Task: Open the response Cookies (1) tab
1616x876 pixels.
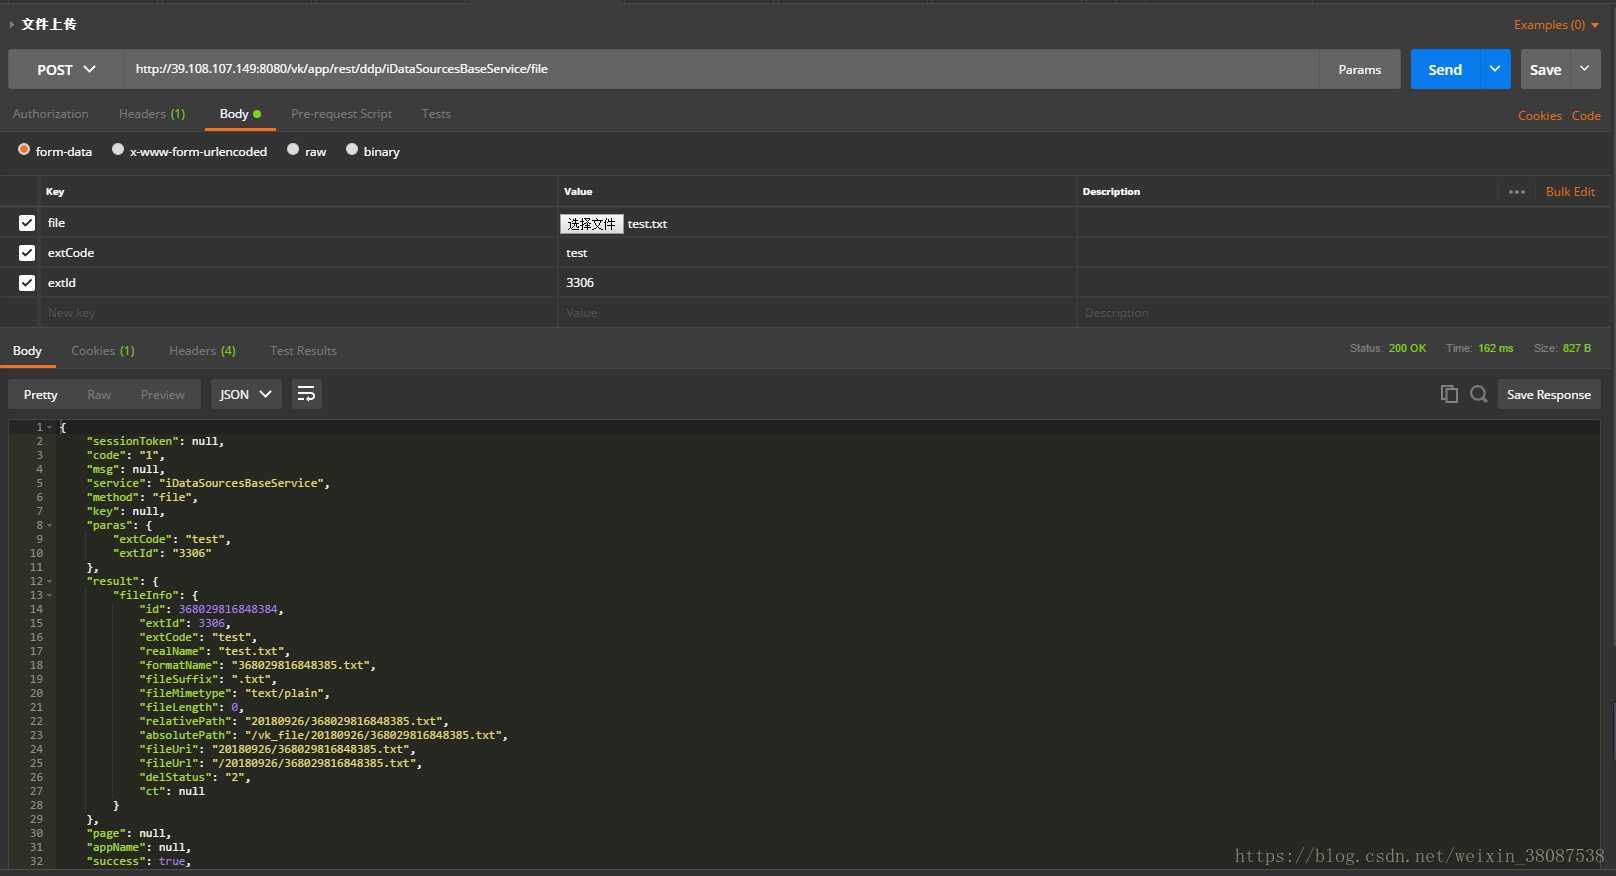Action: point(103,351)
